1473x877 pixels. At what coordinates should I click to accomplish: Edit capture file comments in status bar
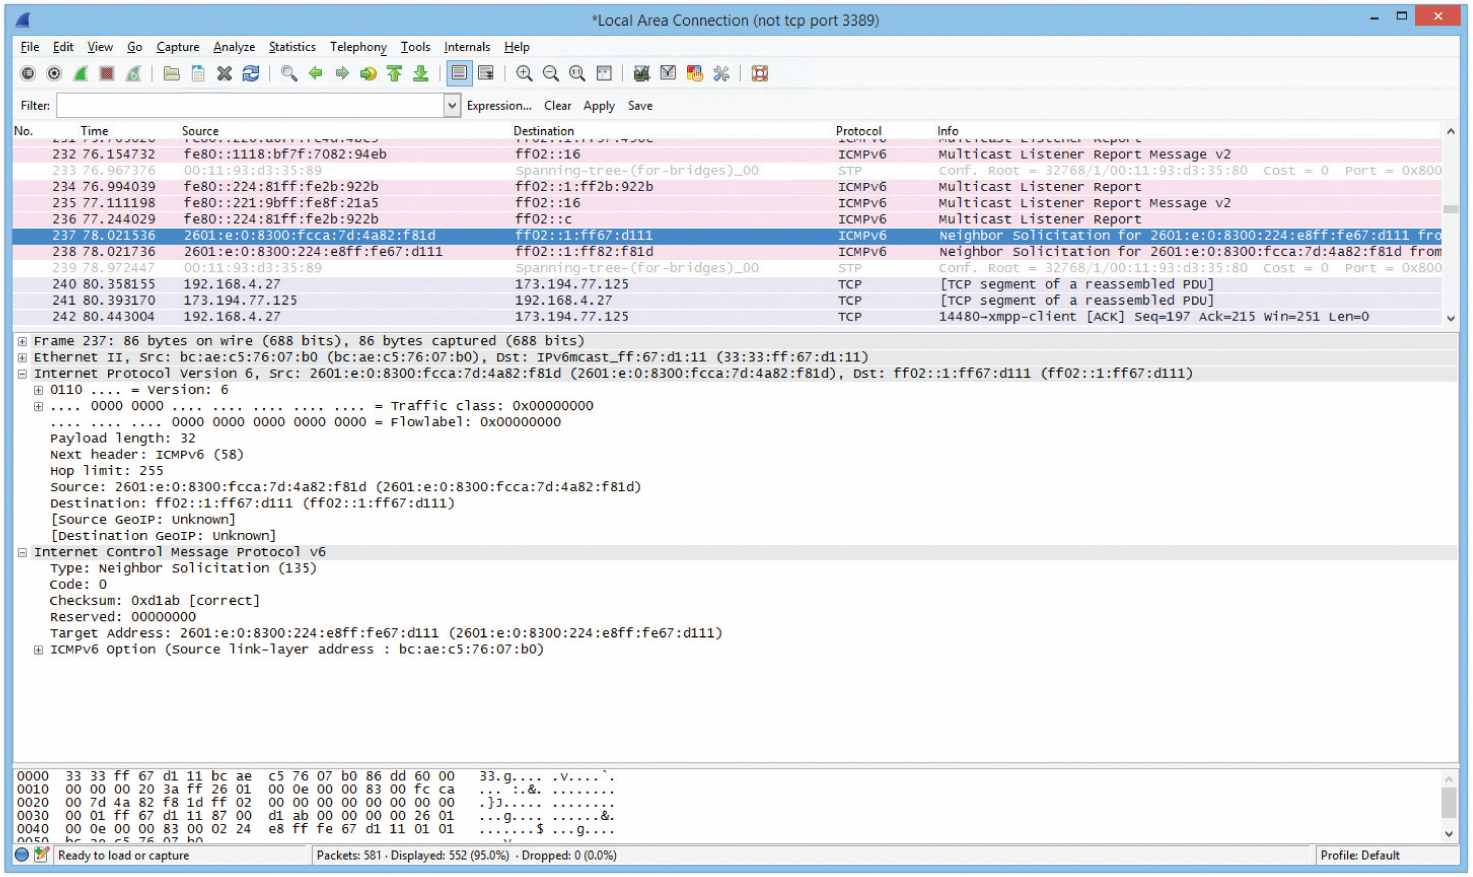point(41,855)
